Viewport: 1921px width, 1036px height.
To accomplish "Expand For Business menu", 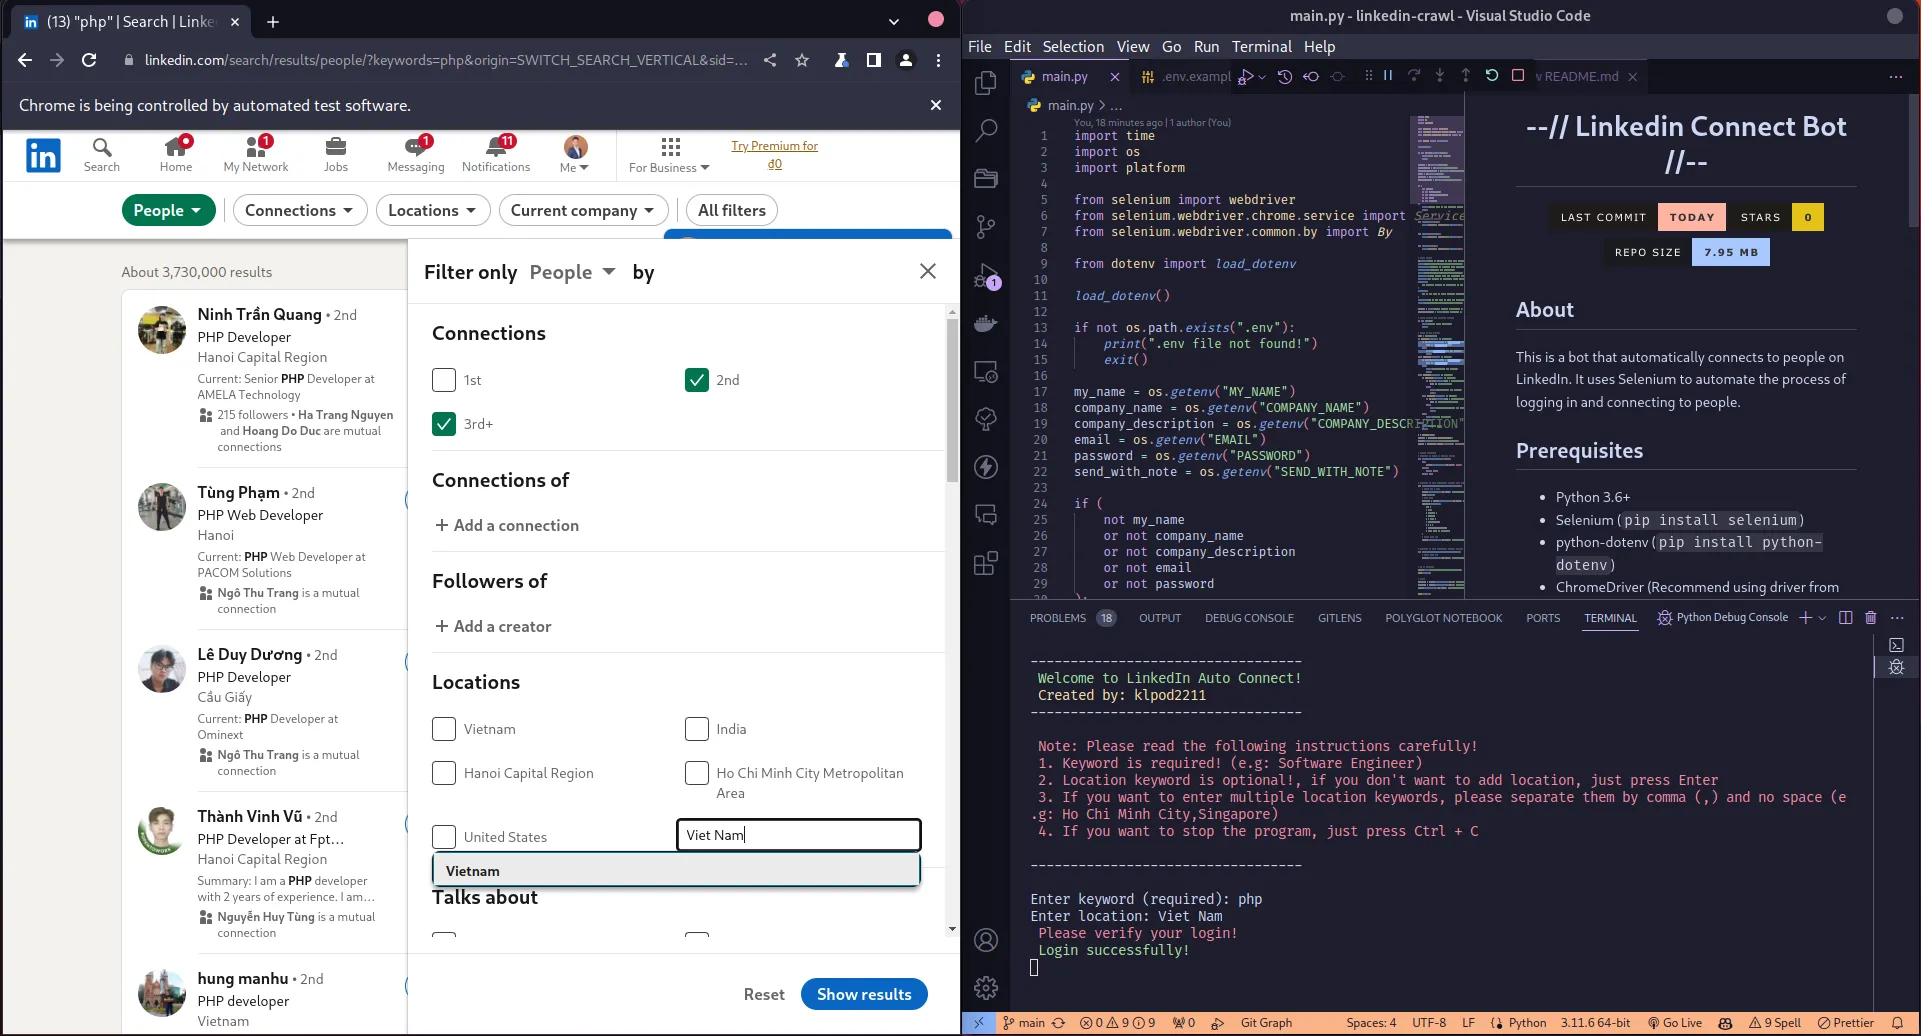I will coord(669,155).
